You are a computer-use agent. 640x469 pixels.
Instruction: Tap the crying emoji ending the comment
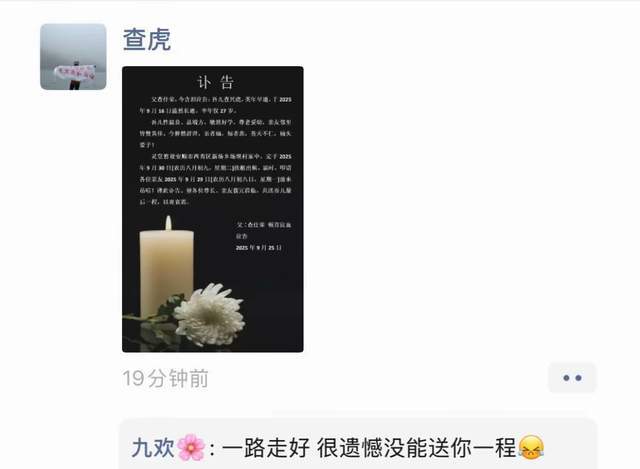coord(531,447)
